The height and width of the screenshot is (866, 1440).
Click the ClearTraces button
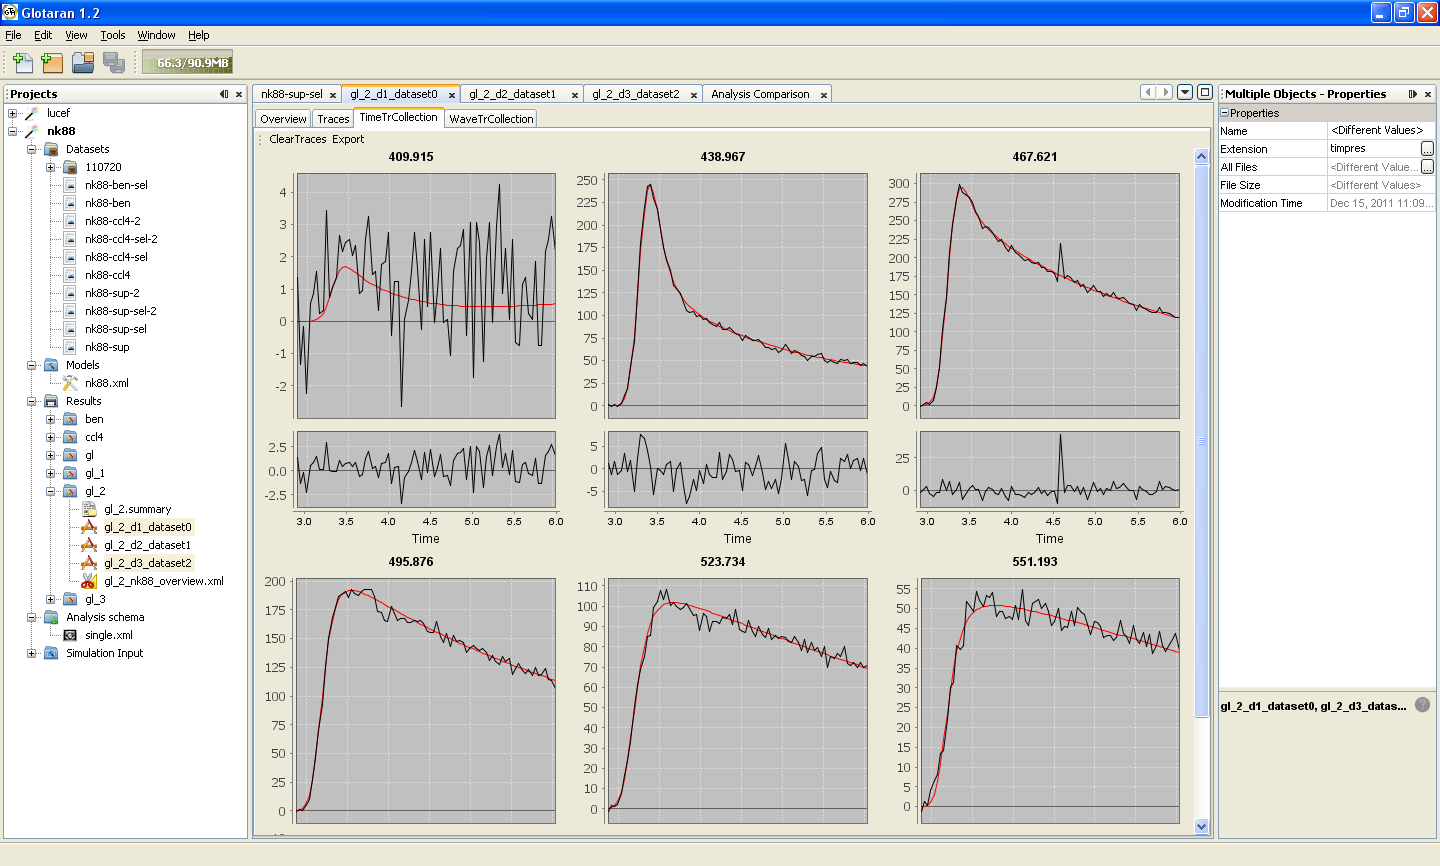coord(298,139)
